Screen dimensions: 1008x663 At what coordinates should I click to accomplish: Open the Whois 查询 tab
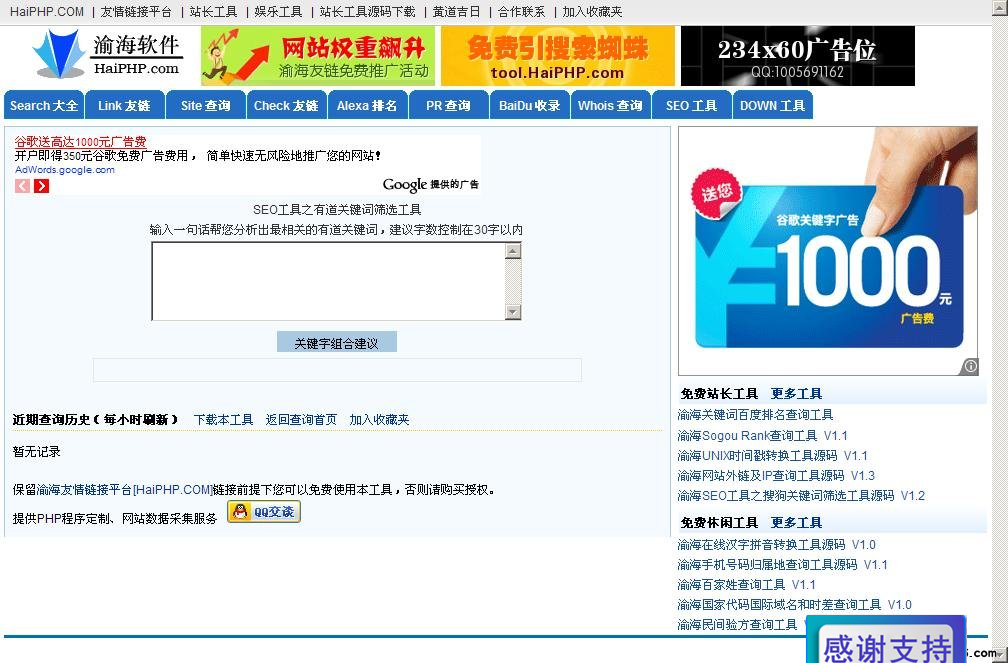610,105
